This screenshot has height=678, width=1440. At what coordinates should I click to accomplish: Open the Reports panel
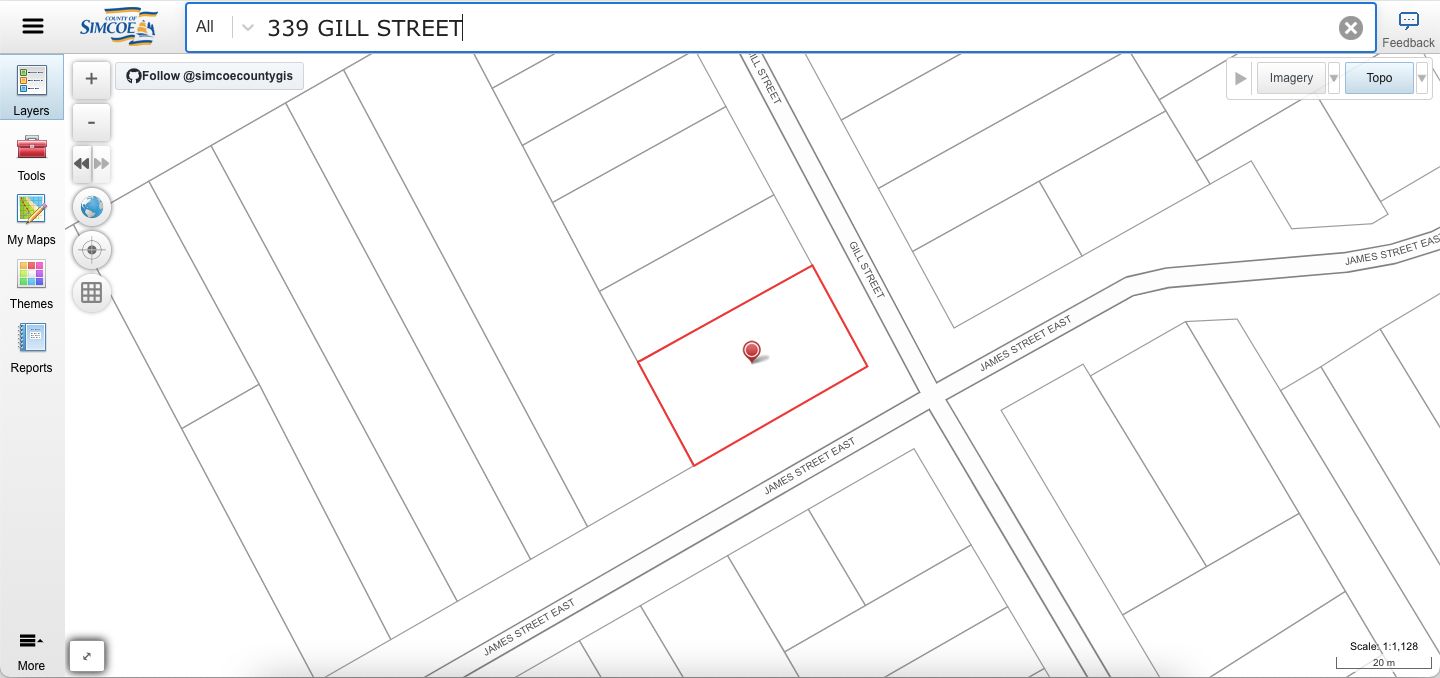coord(32,349)
